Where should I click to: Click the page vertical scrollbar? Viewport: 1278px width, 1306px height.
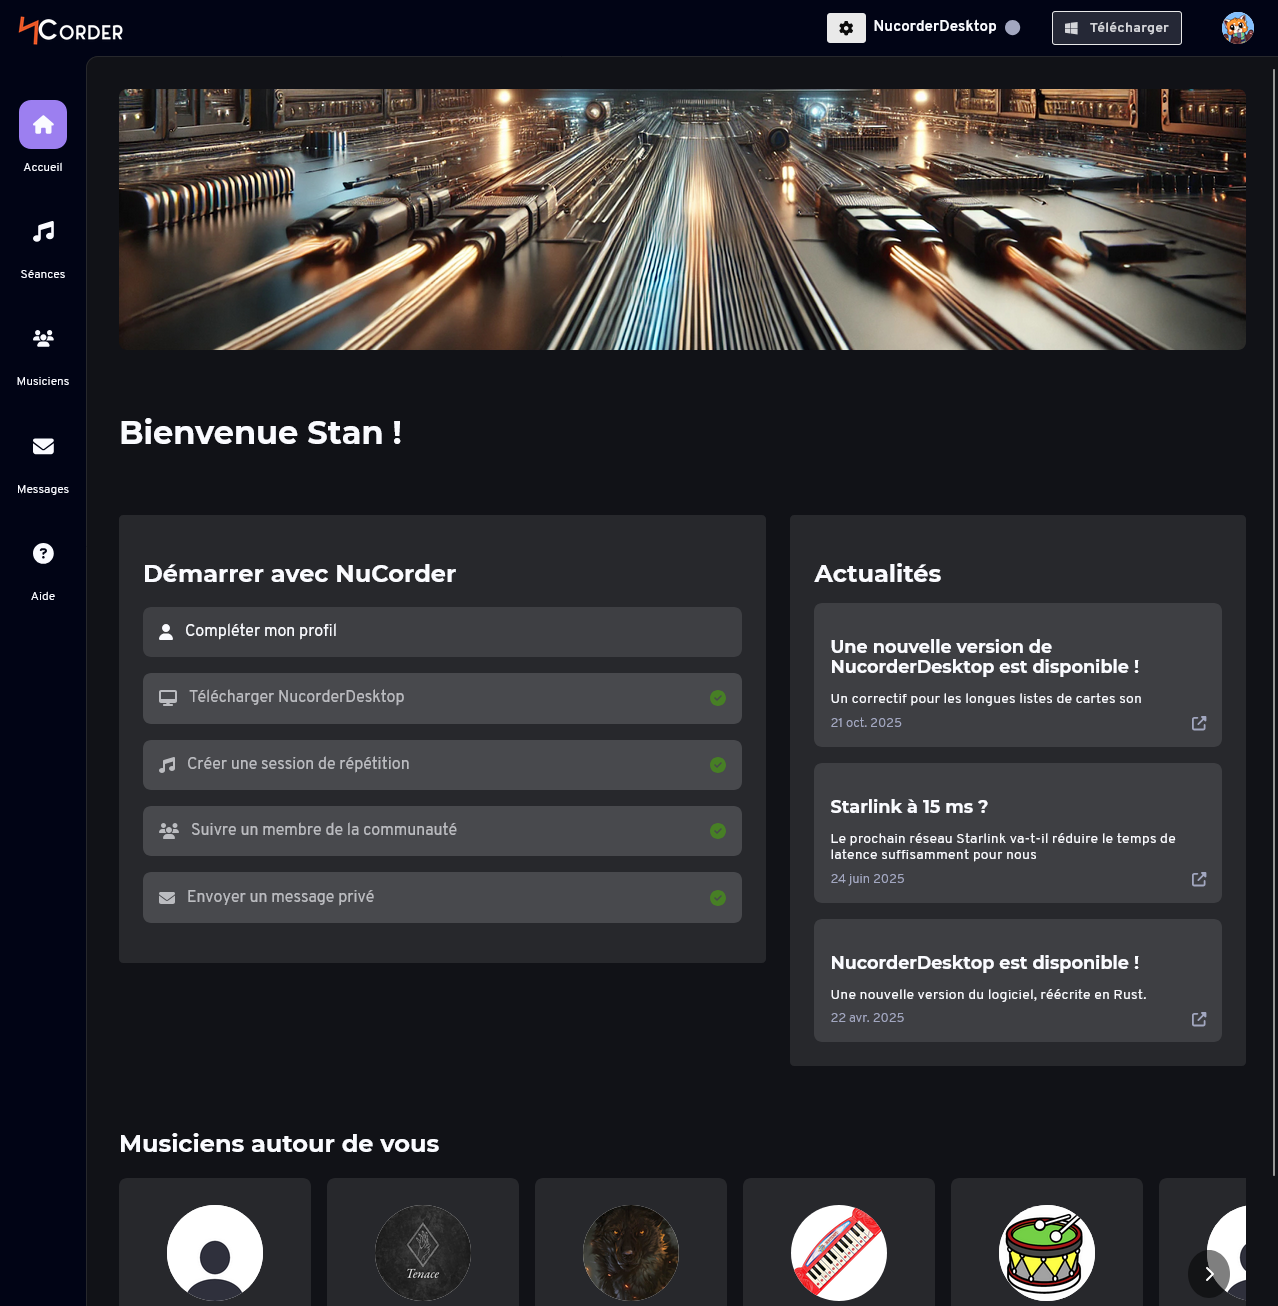[1274, 620]
